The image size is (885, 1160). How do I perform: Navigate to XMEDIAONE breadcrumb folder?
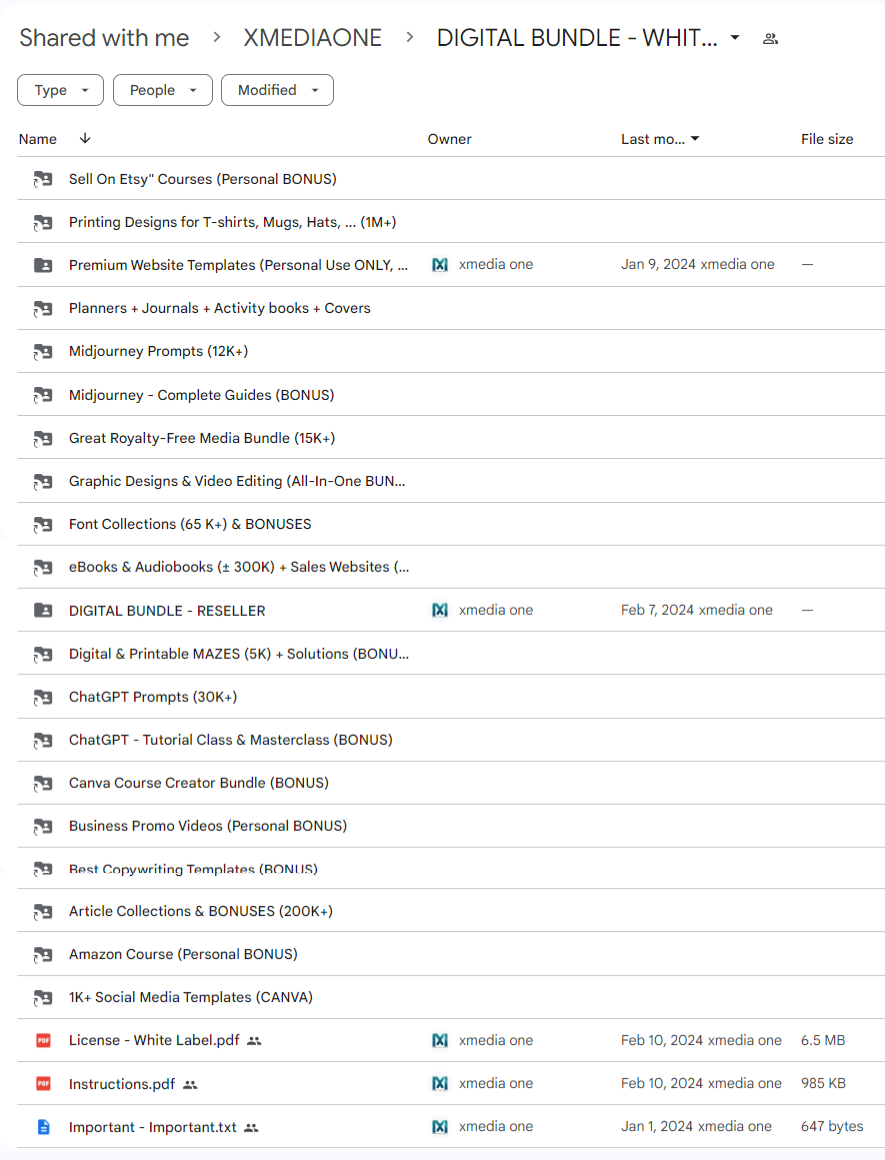312,38
